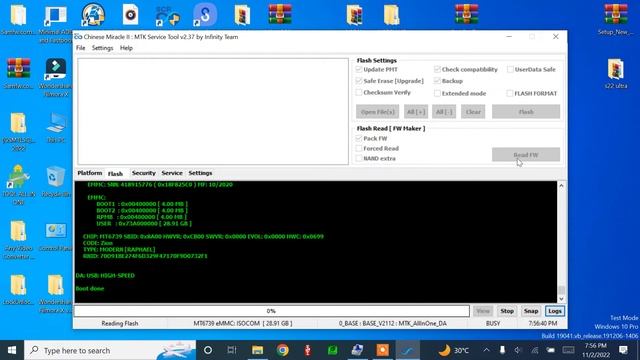
Task: Switch to the Flash tab
Action: point(116,173)
